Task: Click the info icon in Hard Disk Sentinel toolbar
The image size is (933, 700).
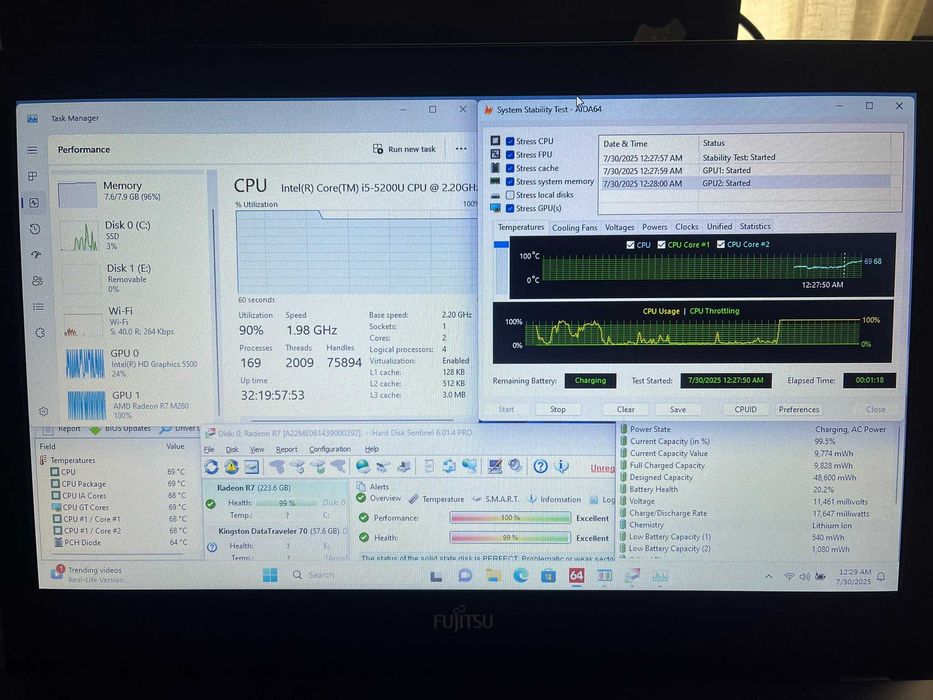Action: (561, 466)
